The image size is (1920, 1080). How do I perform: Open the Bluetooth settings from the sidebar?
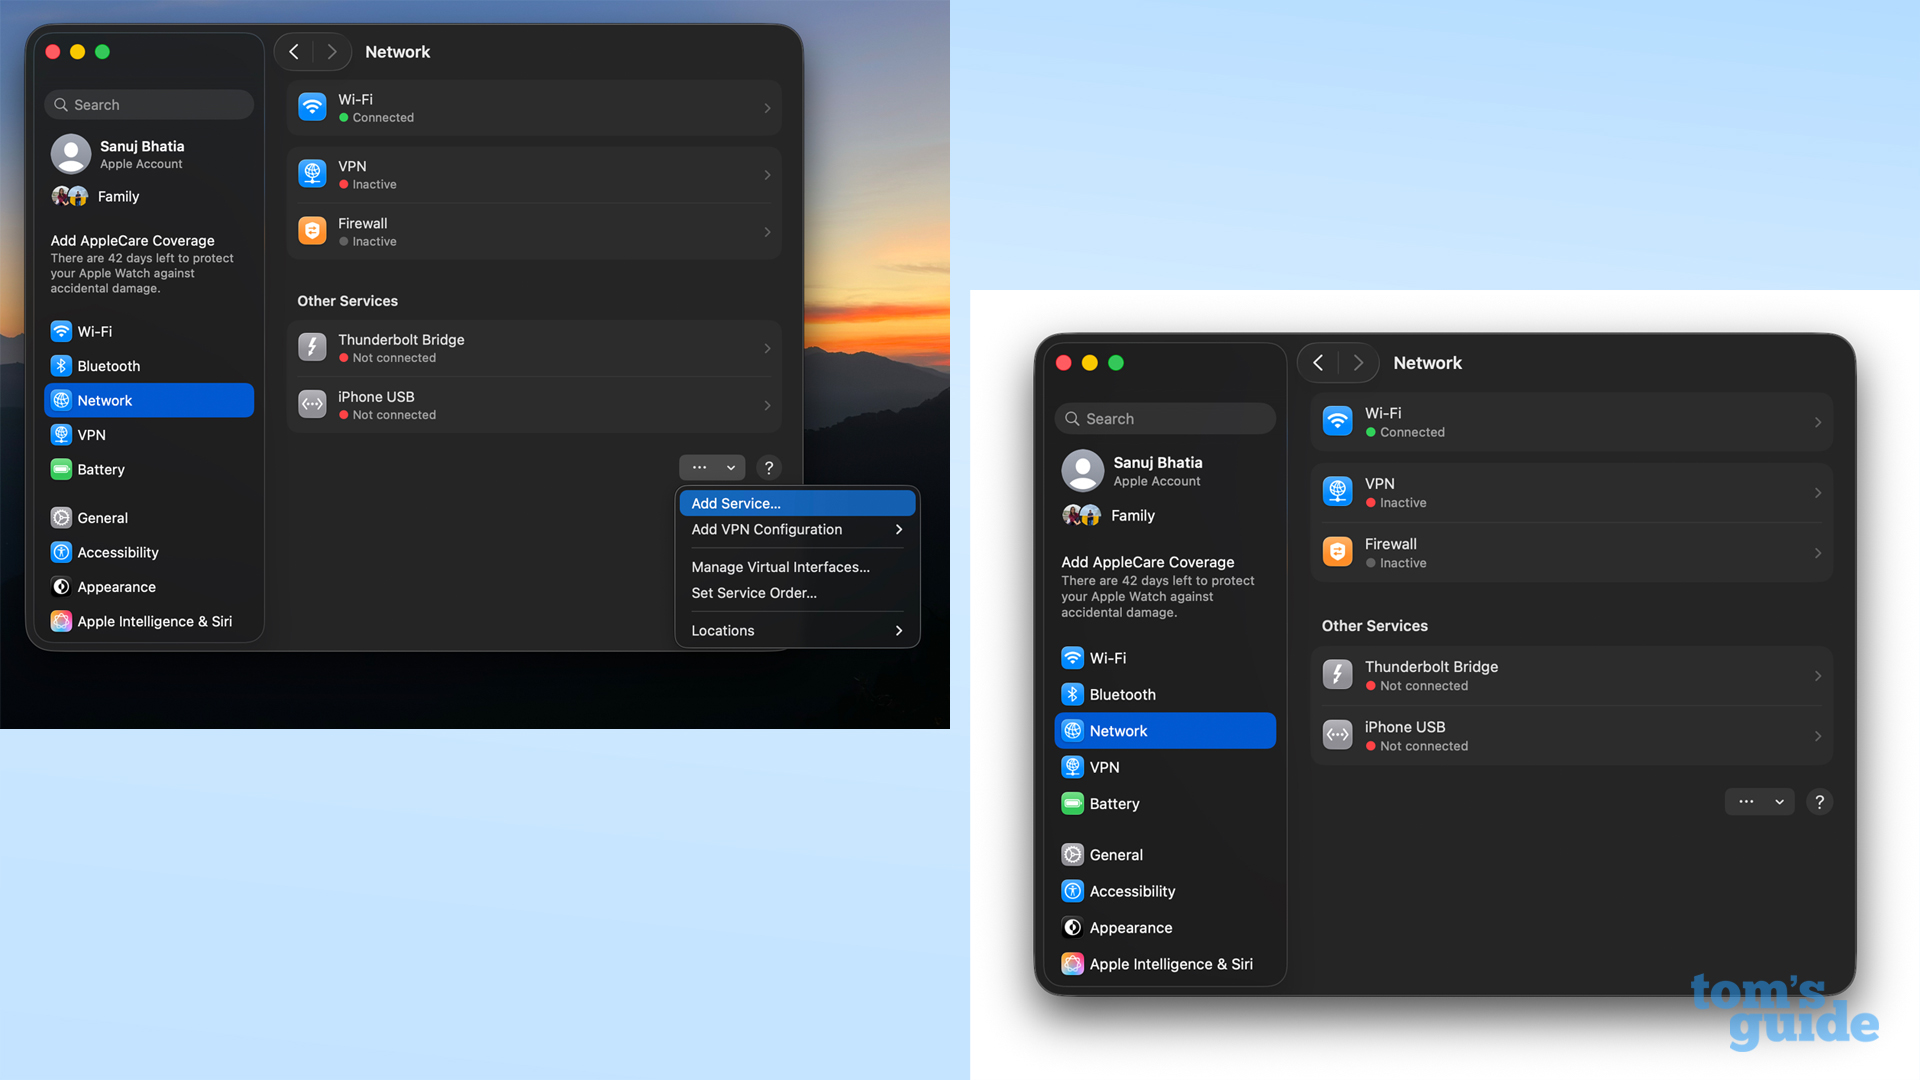61,366
